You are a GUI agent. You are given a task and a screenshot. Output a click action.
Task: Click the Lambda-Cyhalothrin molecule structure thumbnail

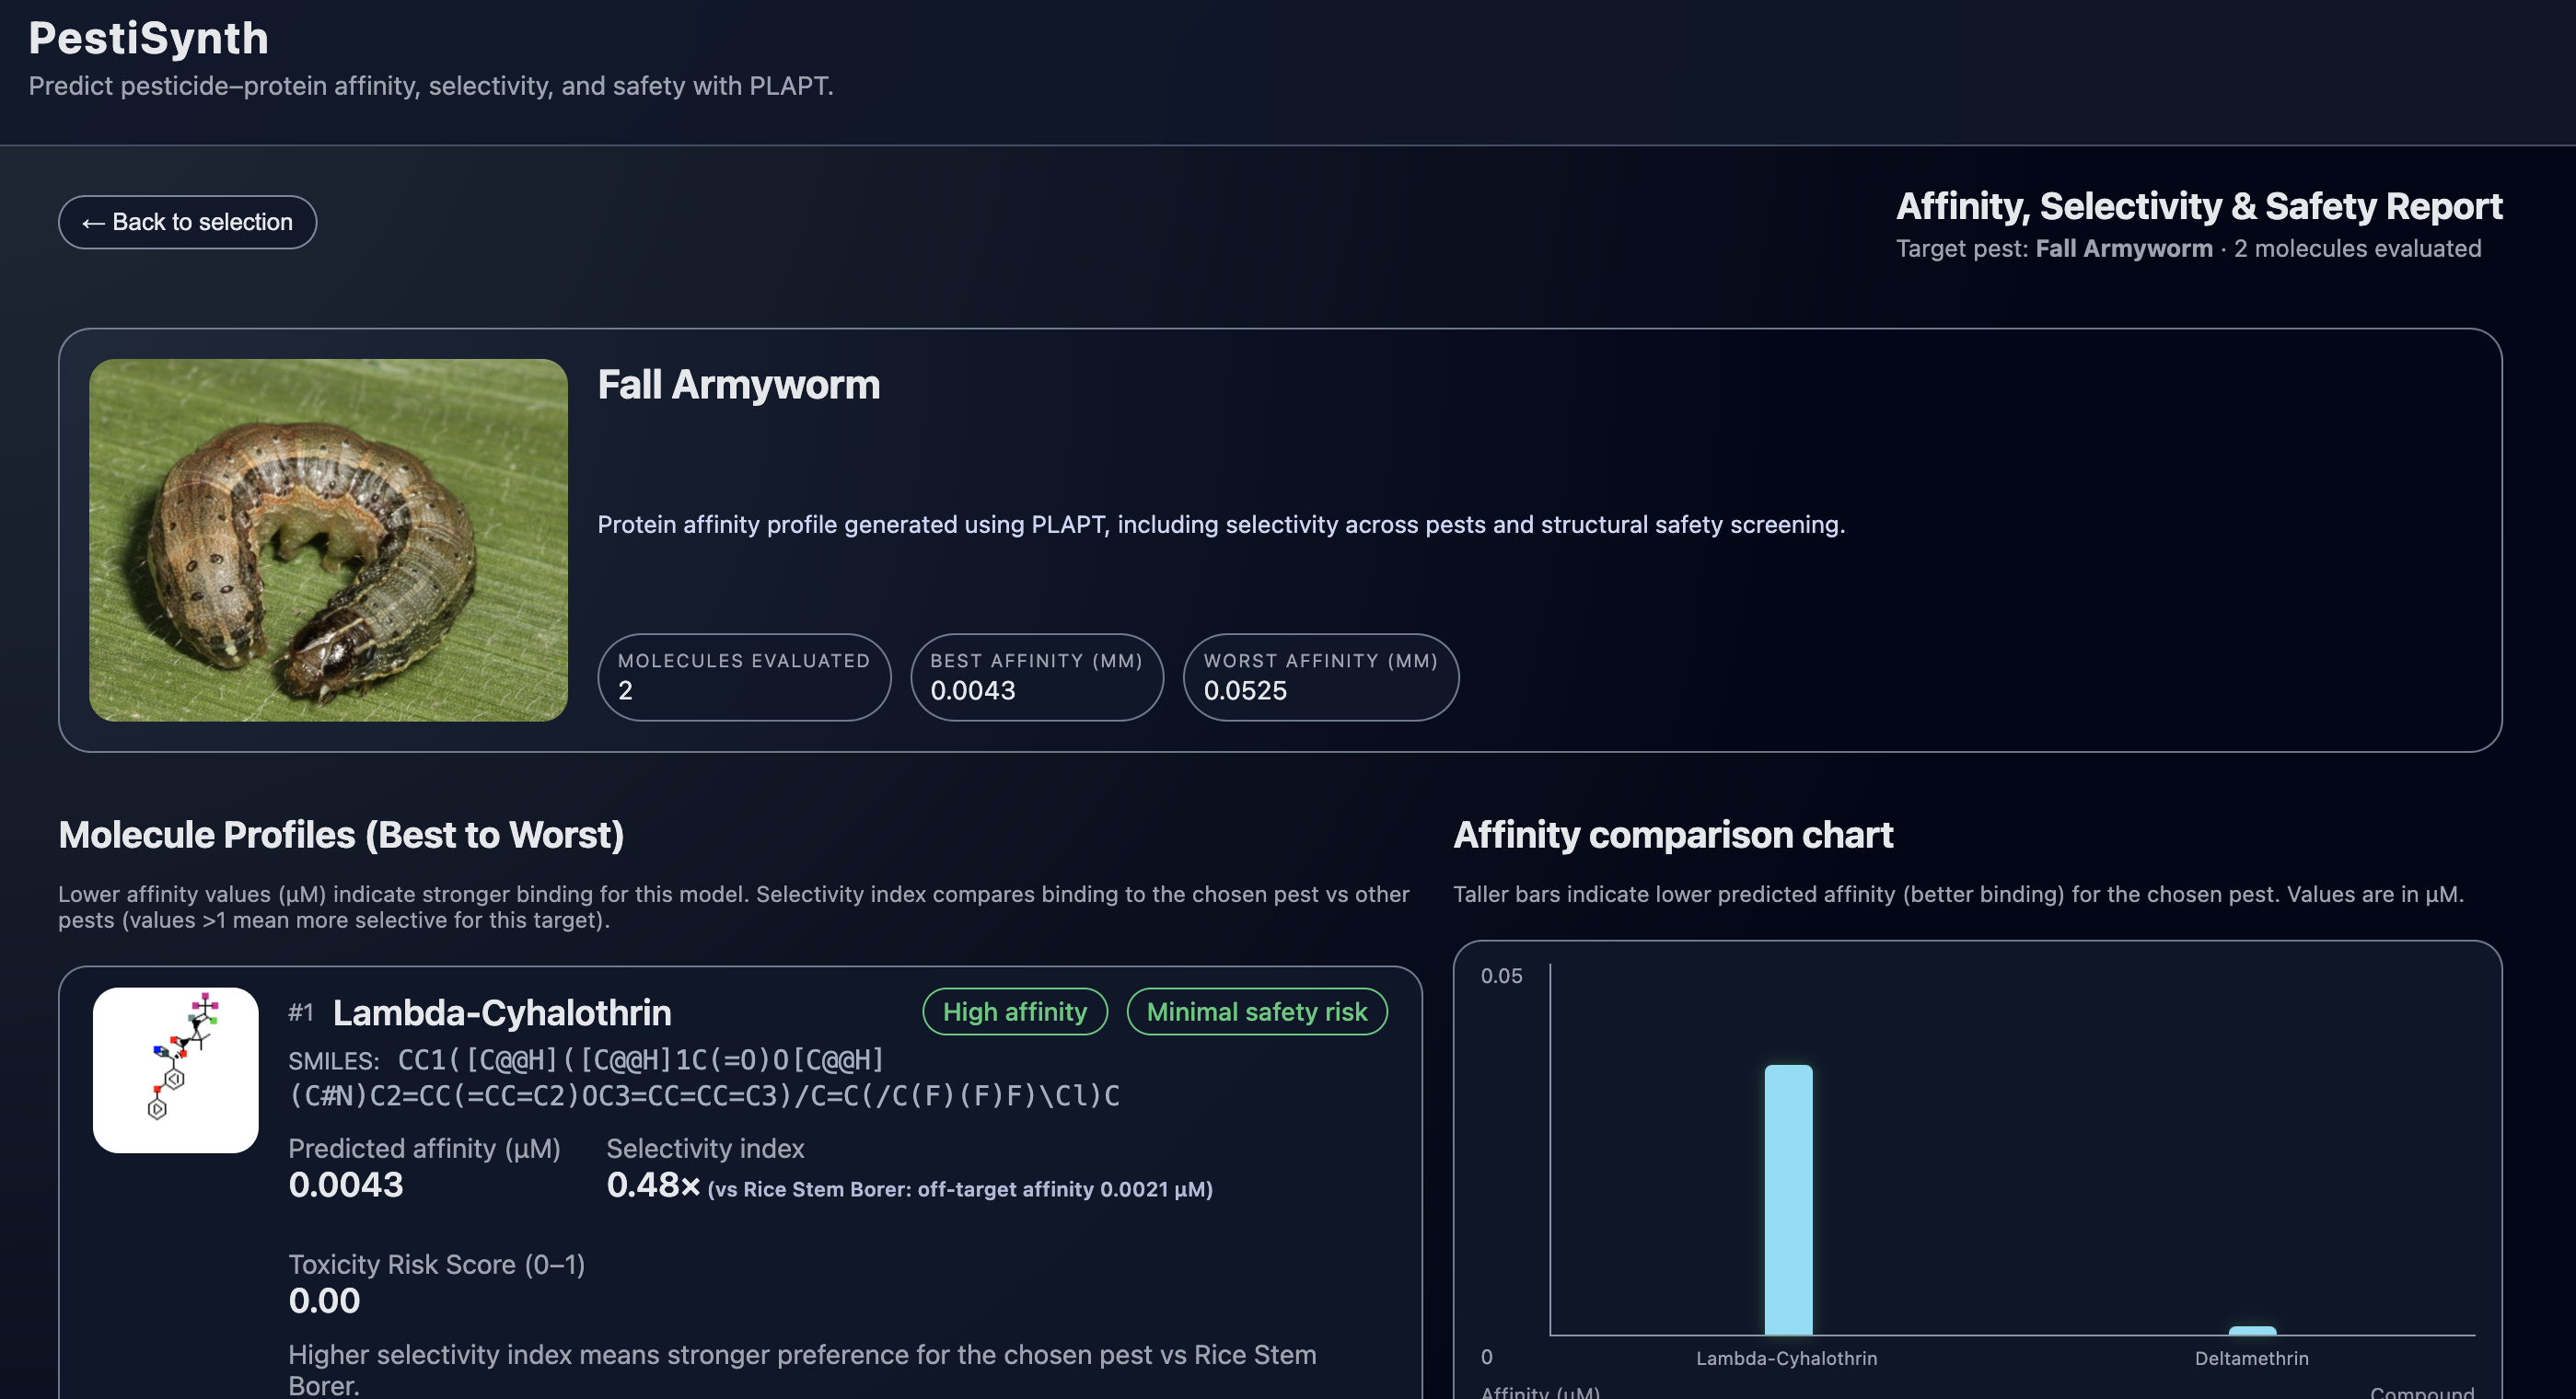(175, 1070)
